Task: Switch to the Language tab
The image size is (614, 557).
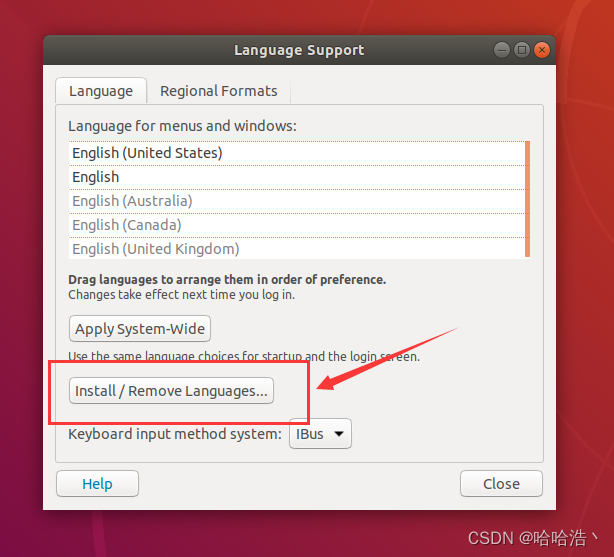Action: pyautogui.click(x=101, y=91)
